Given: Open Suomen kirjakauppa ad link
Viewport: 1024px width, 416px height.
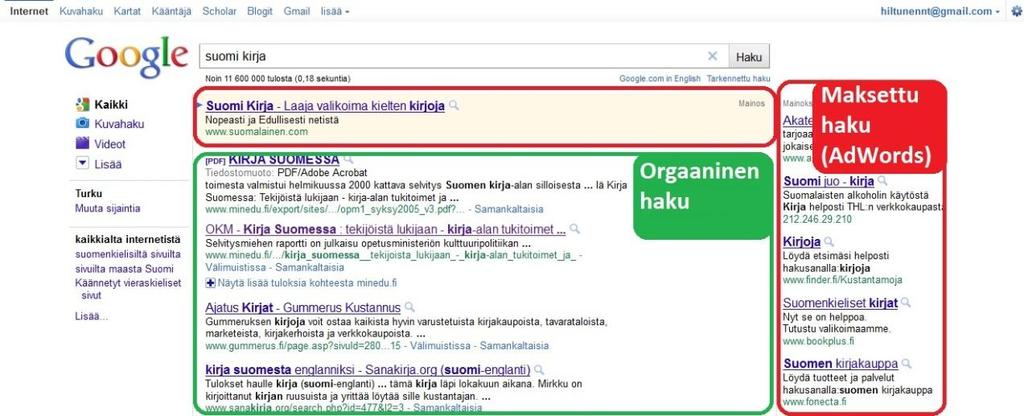Looking at the screenshot, I should [840, 364].
